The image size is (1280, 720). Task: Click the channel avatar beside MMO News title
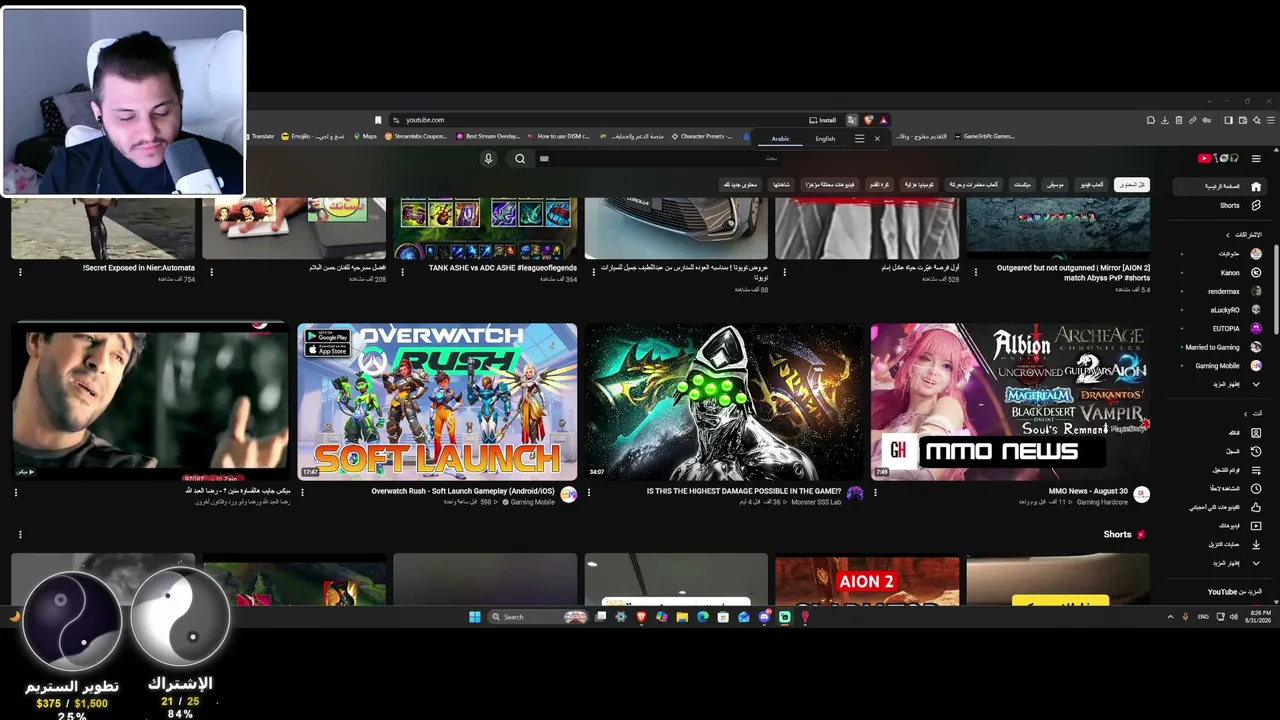tap(1141, 494)
